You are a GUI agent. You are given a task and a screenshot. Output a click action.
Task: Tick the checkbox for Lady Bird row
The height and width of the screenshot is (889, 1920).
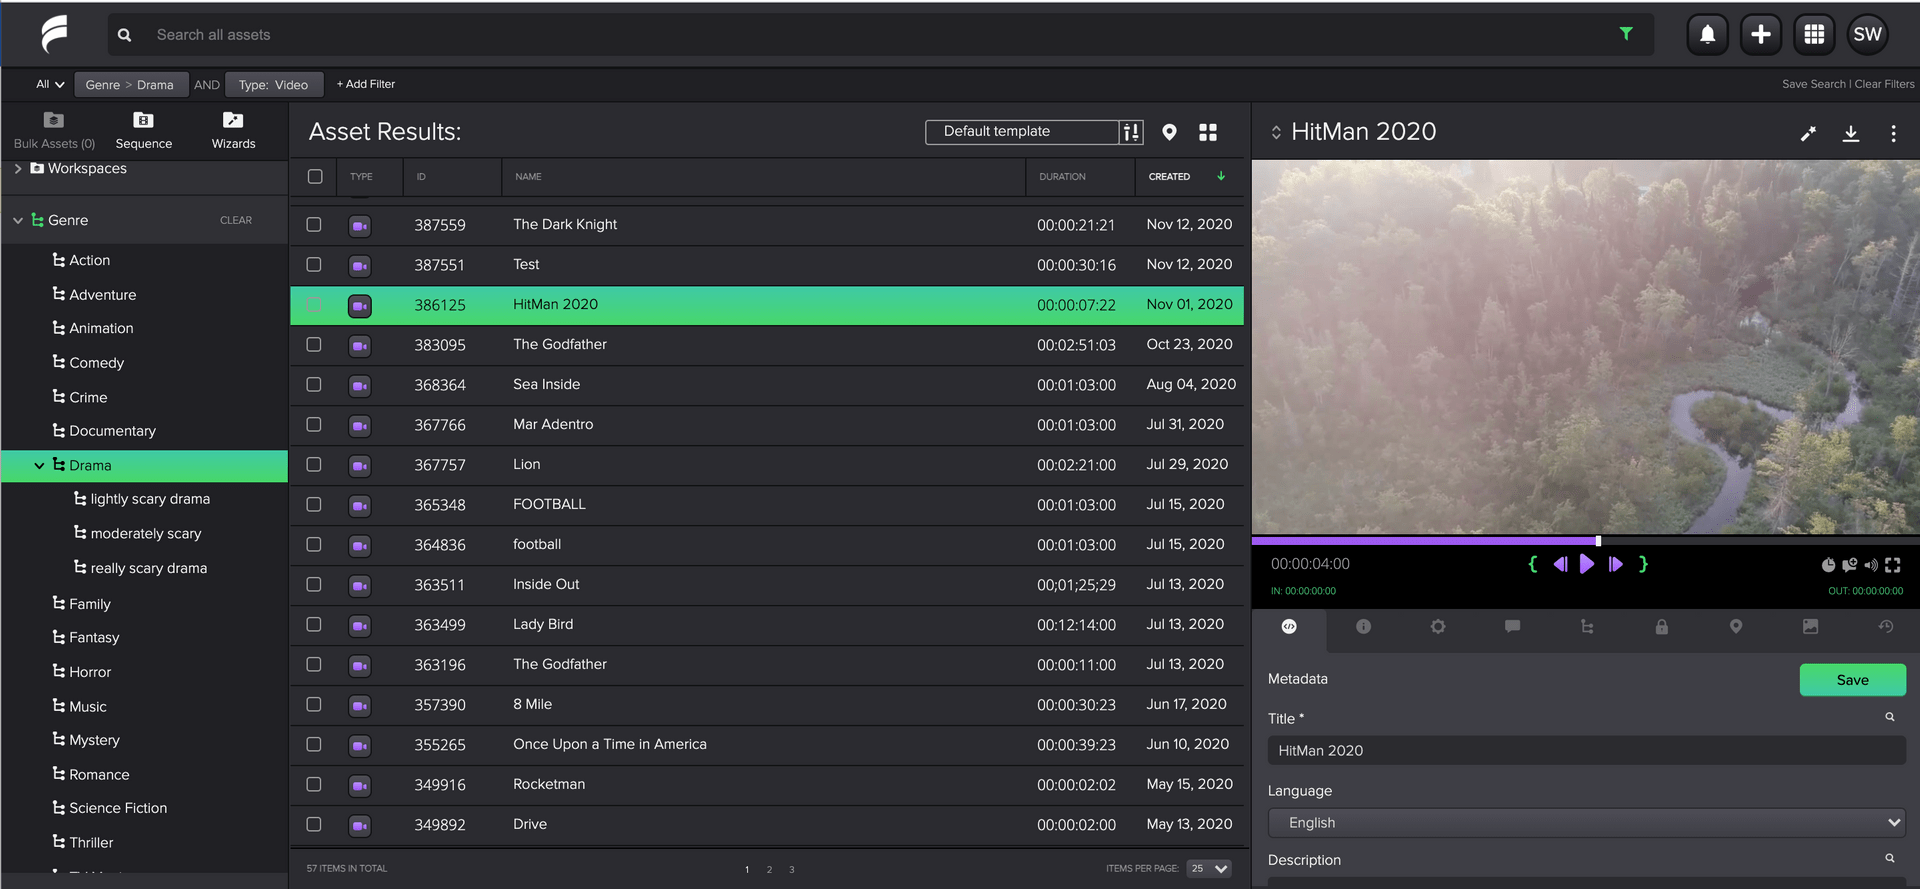[x=314, y=625]
